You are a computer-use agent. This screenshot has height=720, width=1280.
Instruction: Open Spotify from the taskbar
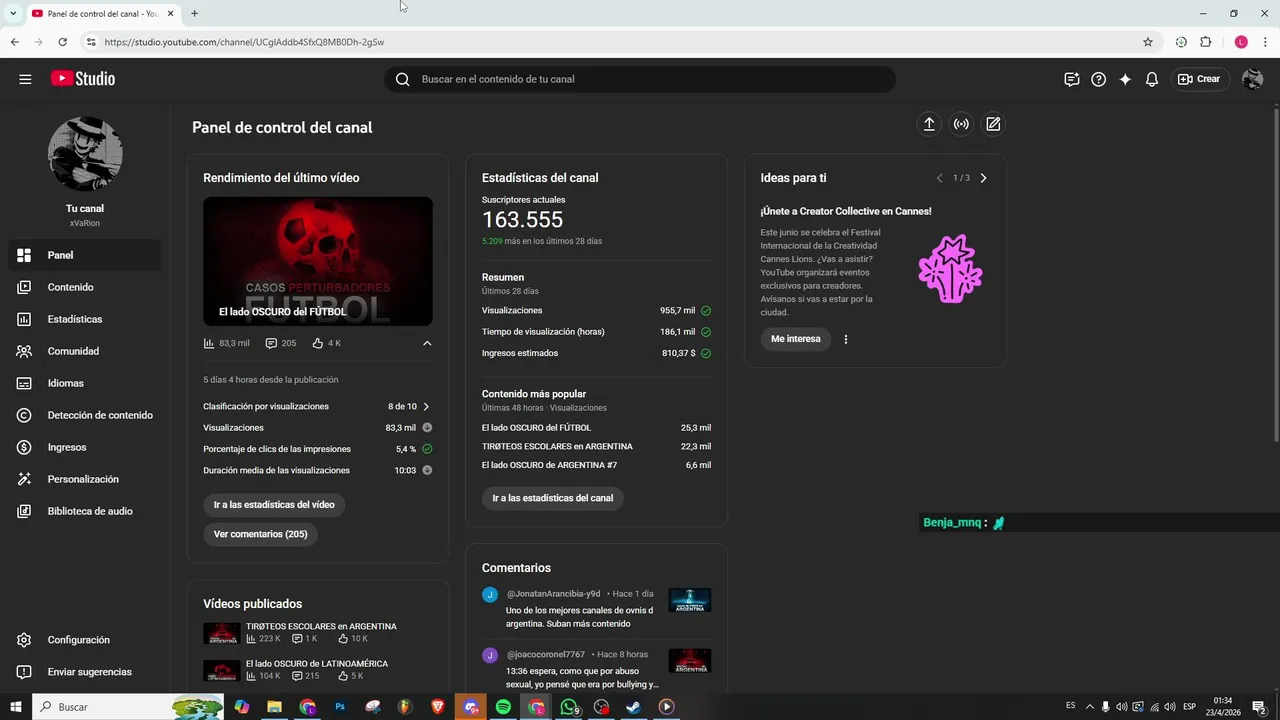[503, 707]
